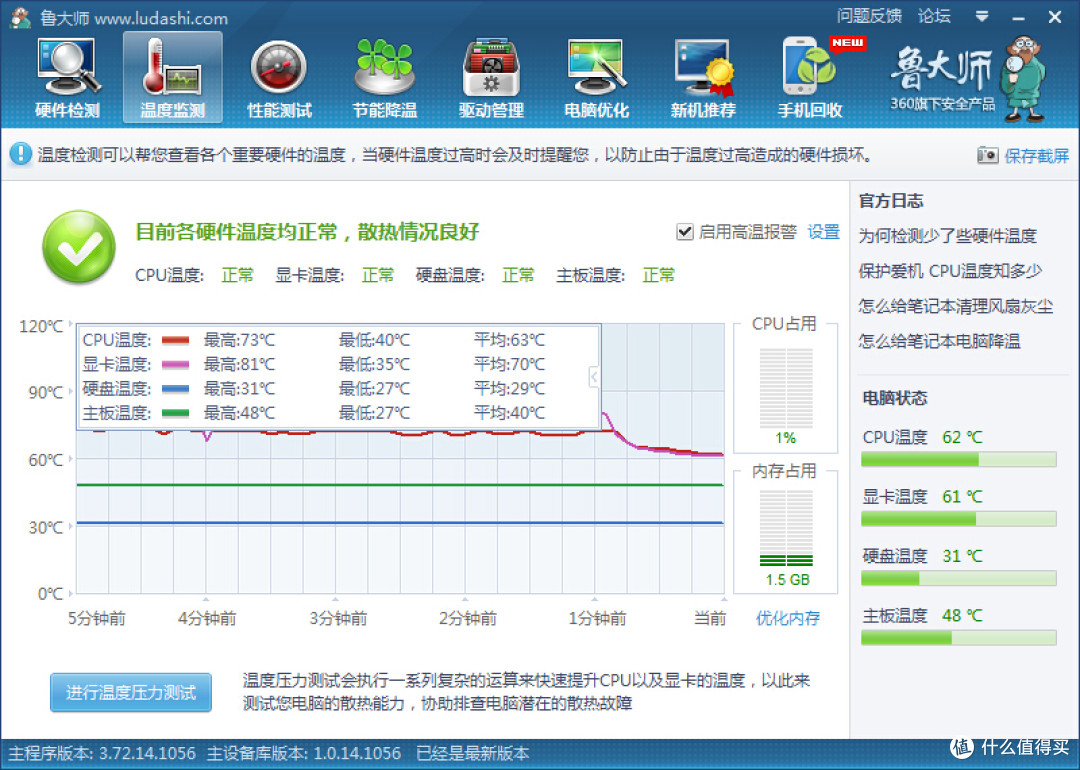Click the 平均:70℃ graphics average value
Image resolution: width=1080 pixels, height=770 pixels.
509,364
